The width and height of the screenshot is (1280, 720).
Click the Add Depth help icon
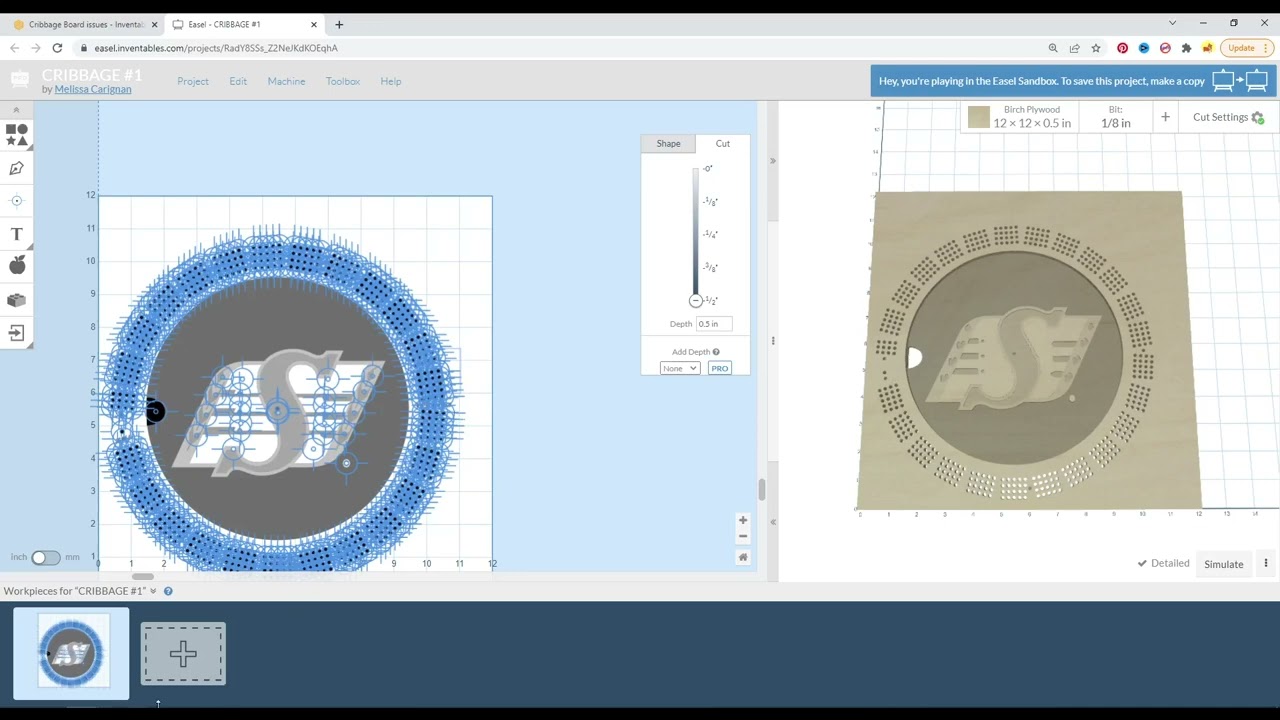point(716,352)
